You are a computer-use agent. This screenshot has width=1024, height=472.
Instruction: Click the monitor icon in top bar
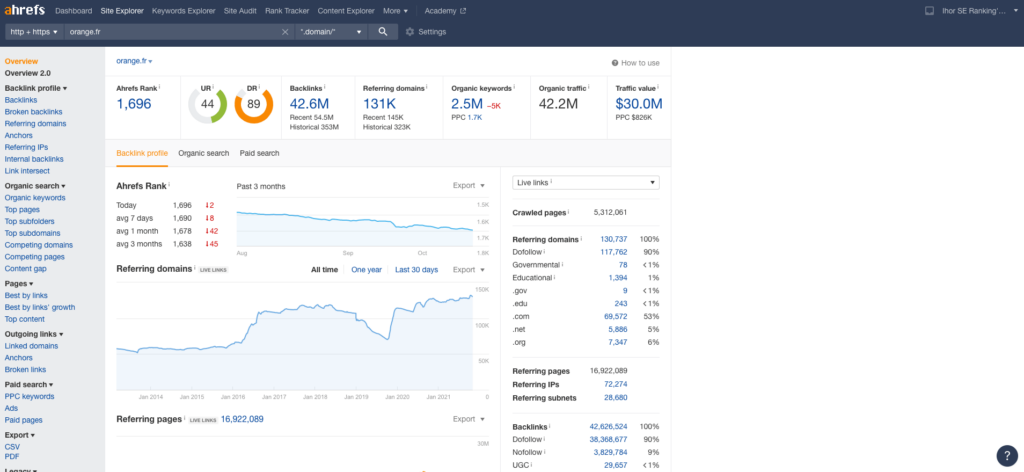click(x=930, y=11)
